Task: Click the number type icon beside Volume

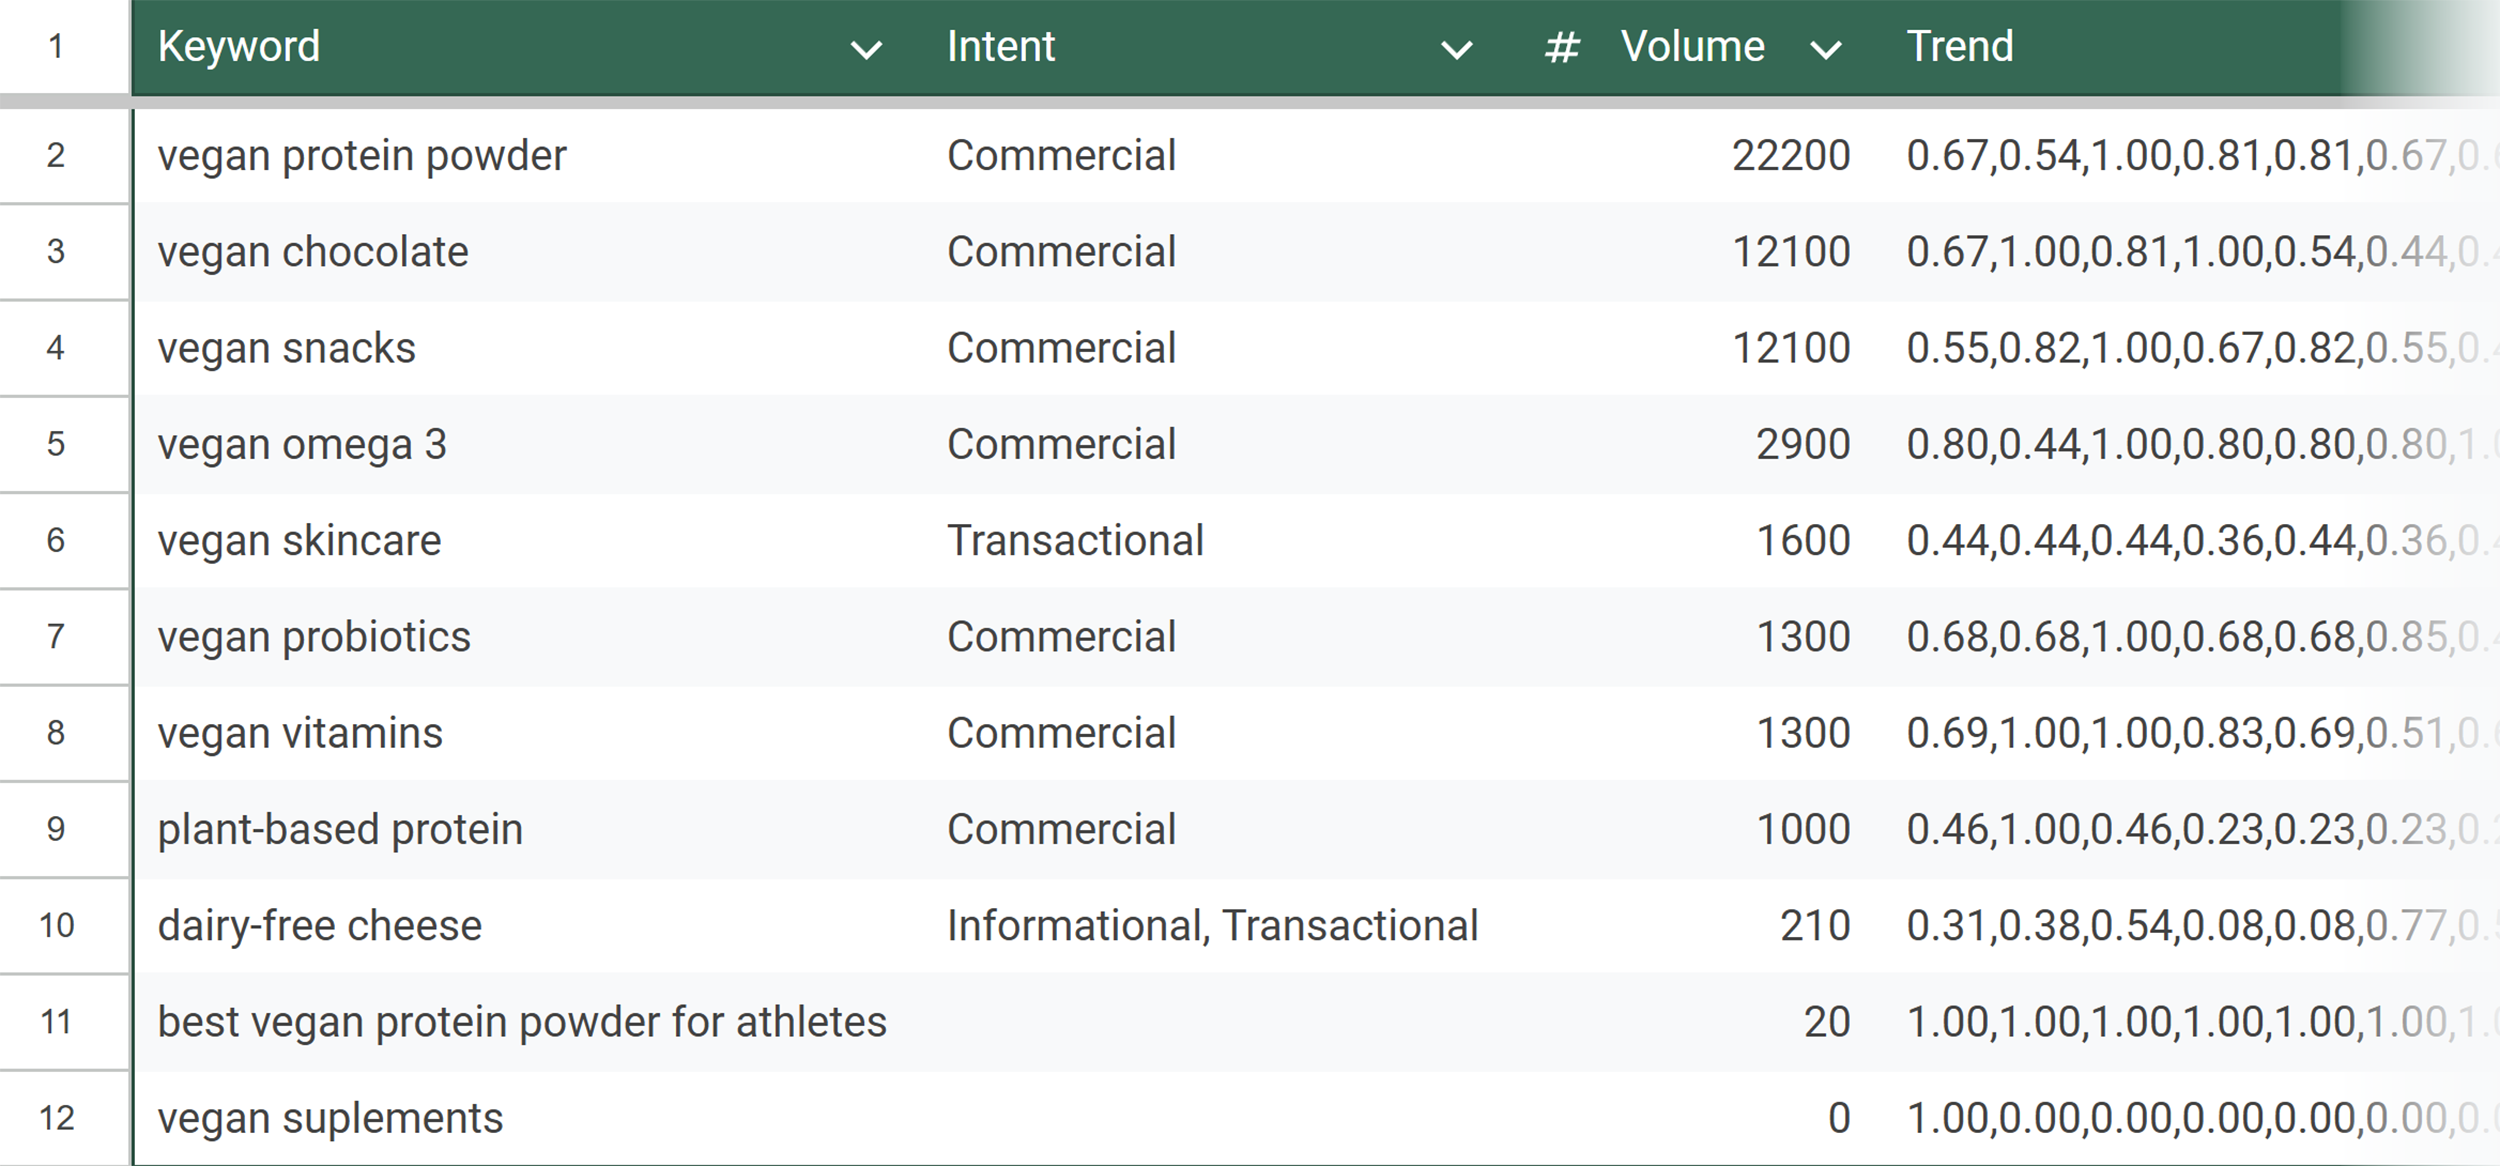Action: (1562, 47)
